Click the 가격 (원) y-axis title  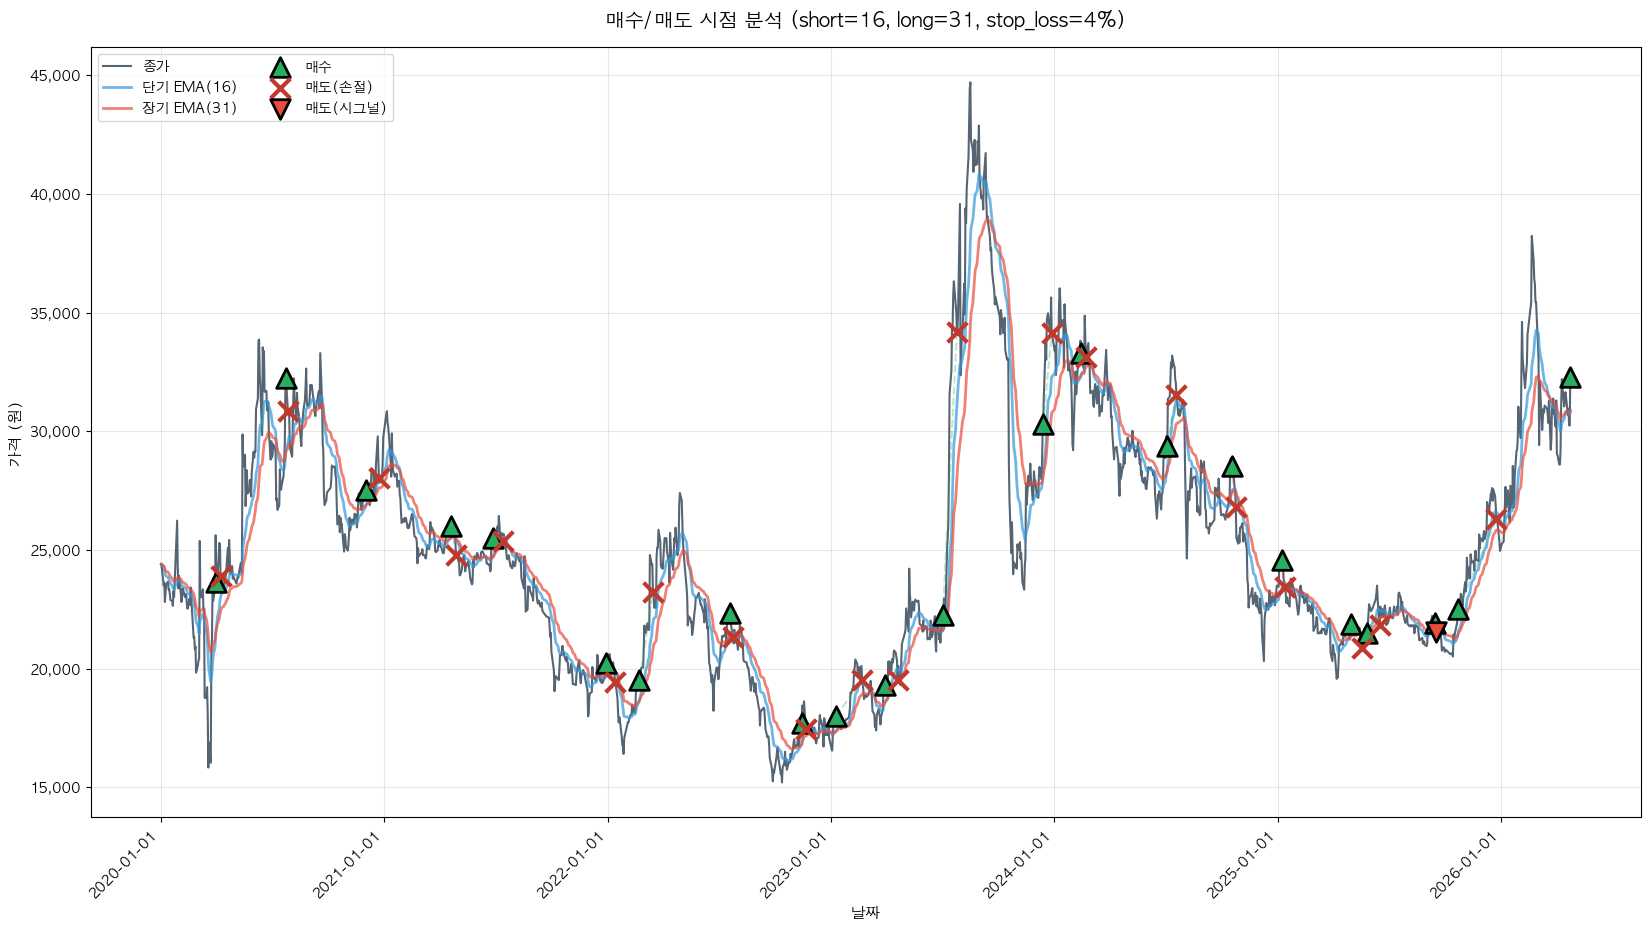(x=14, y=434)
